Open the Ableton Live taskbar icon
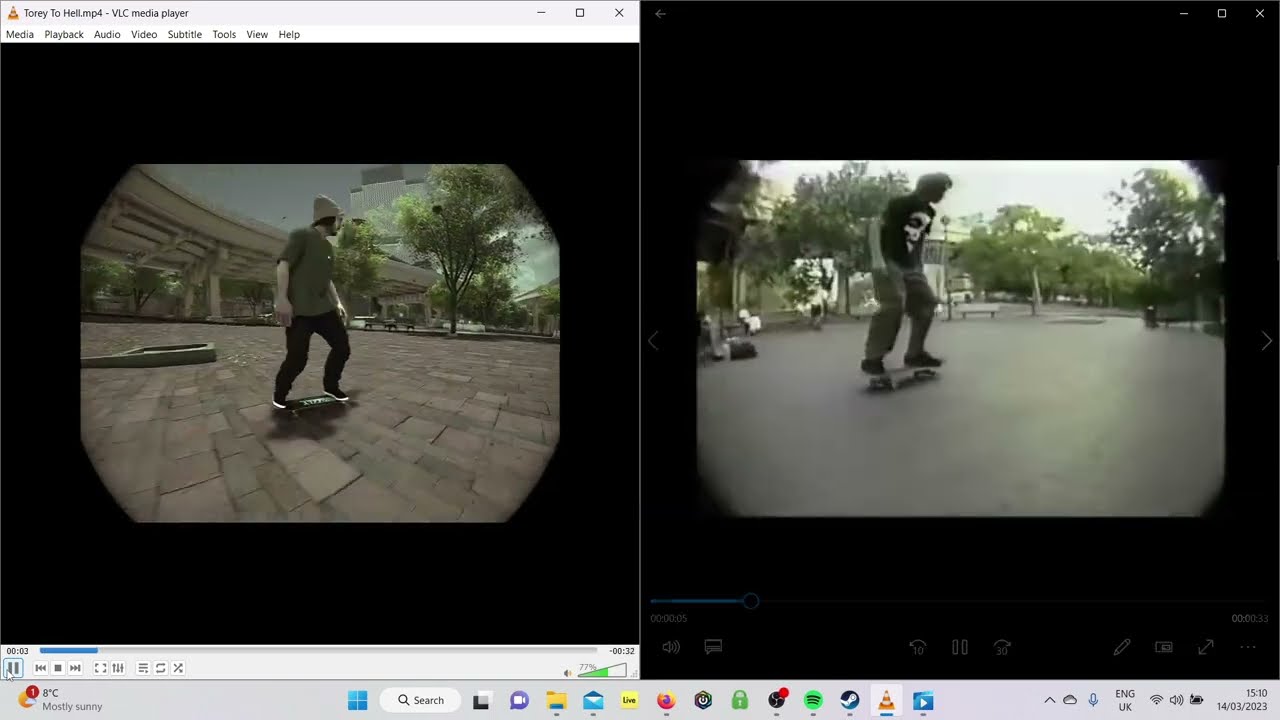This screenshot has width=1280, height=720. pyautogui.click(x=629, y=700)
